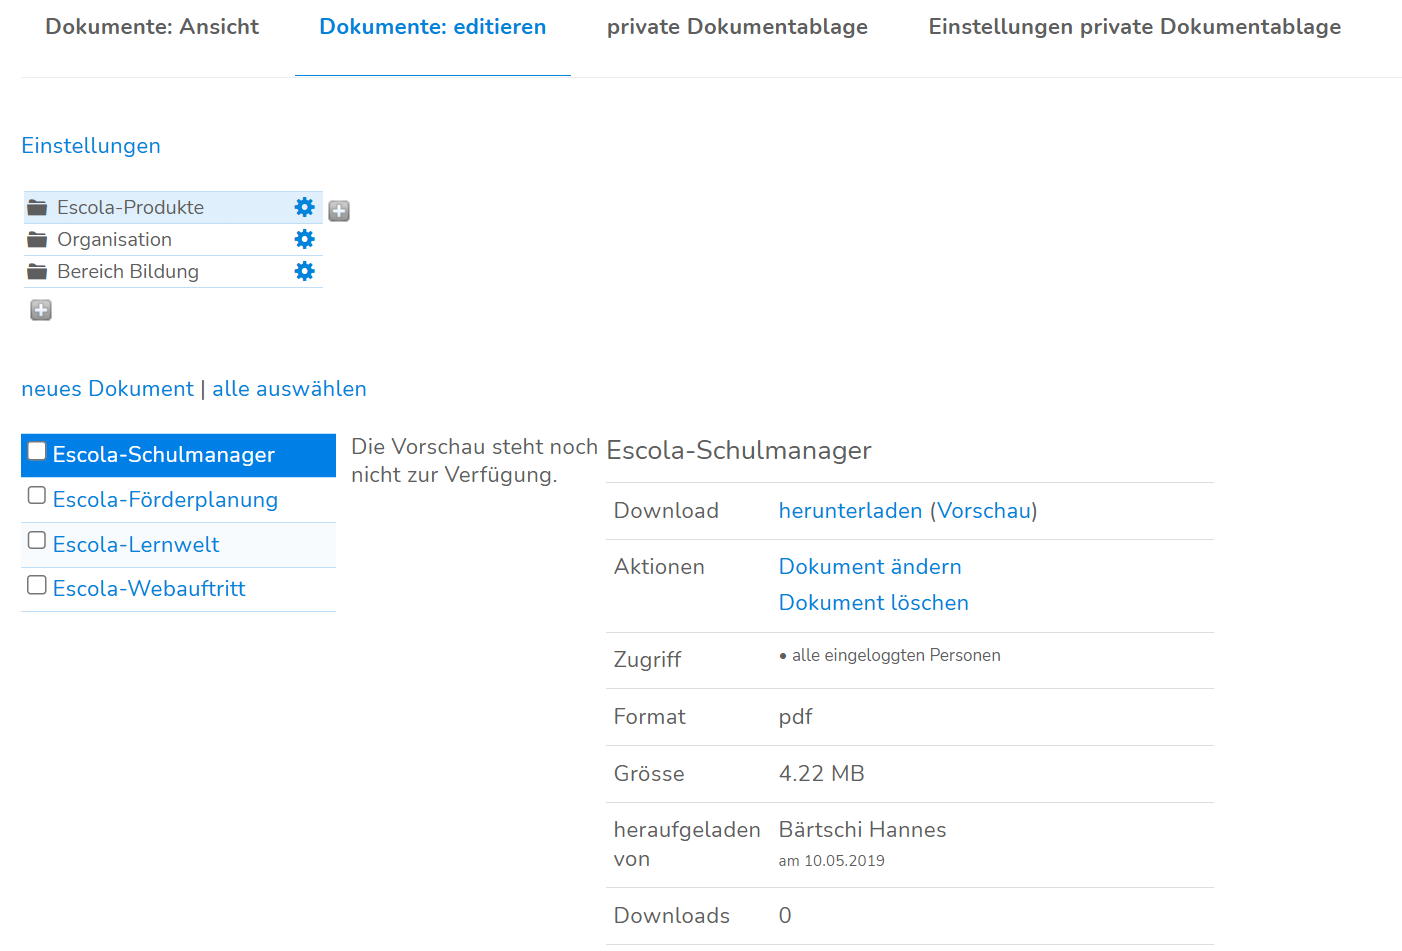Open the Einstellungen link
This screenshot has width=1402, height=951.
point(91,146)
